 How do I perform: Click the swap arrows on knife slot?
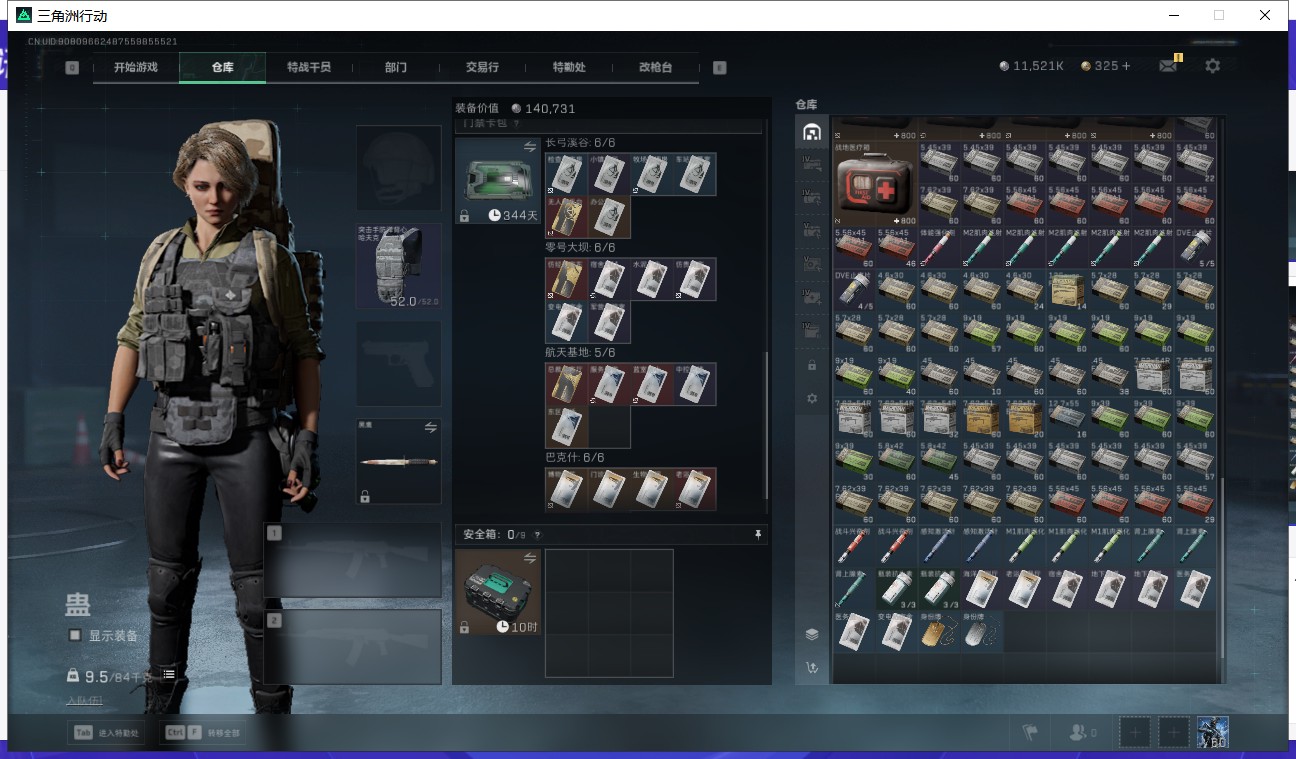pos(431,427)
